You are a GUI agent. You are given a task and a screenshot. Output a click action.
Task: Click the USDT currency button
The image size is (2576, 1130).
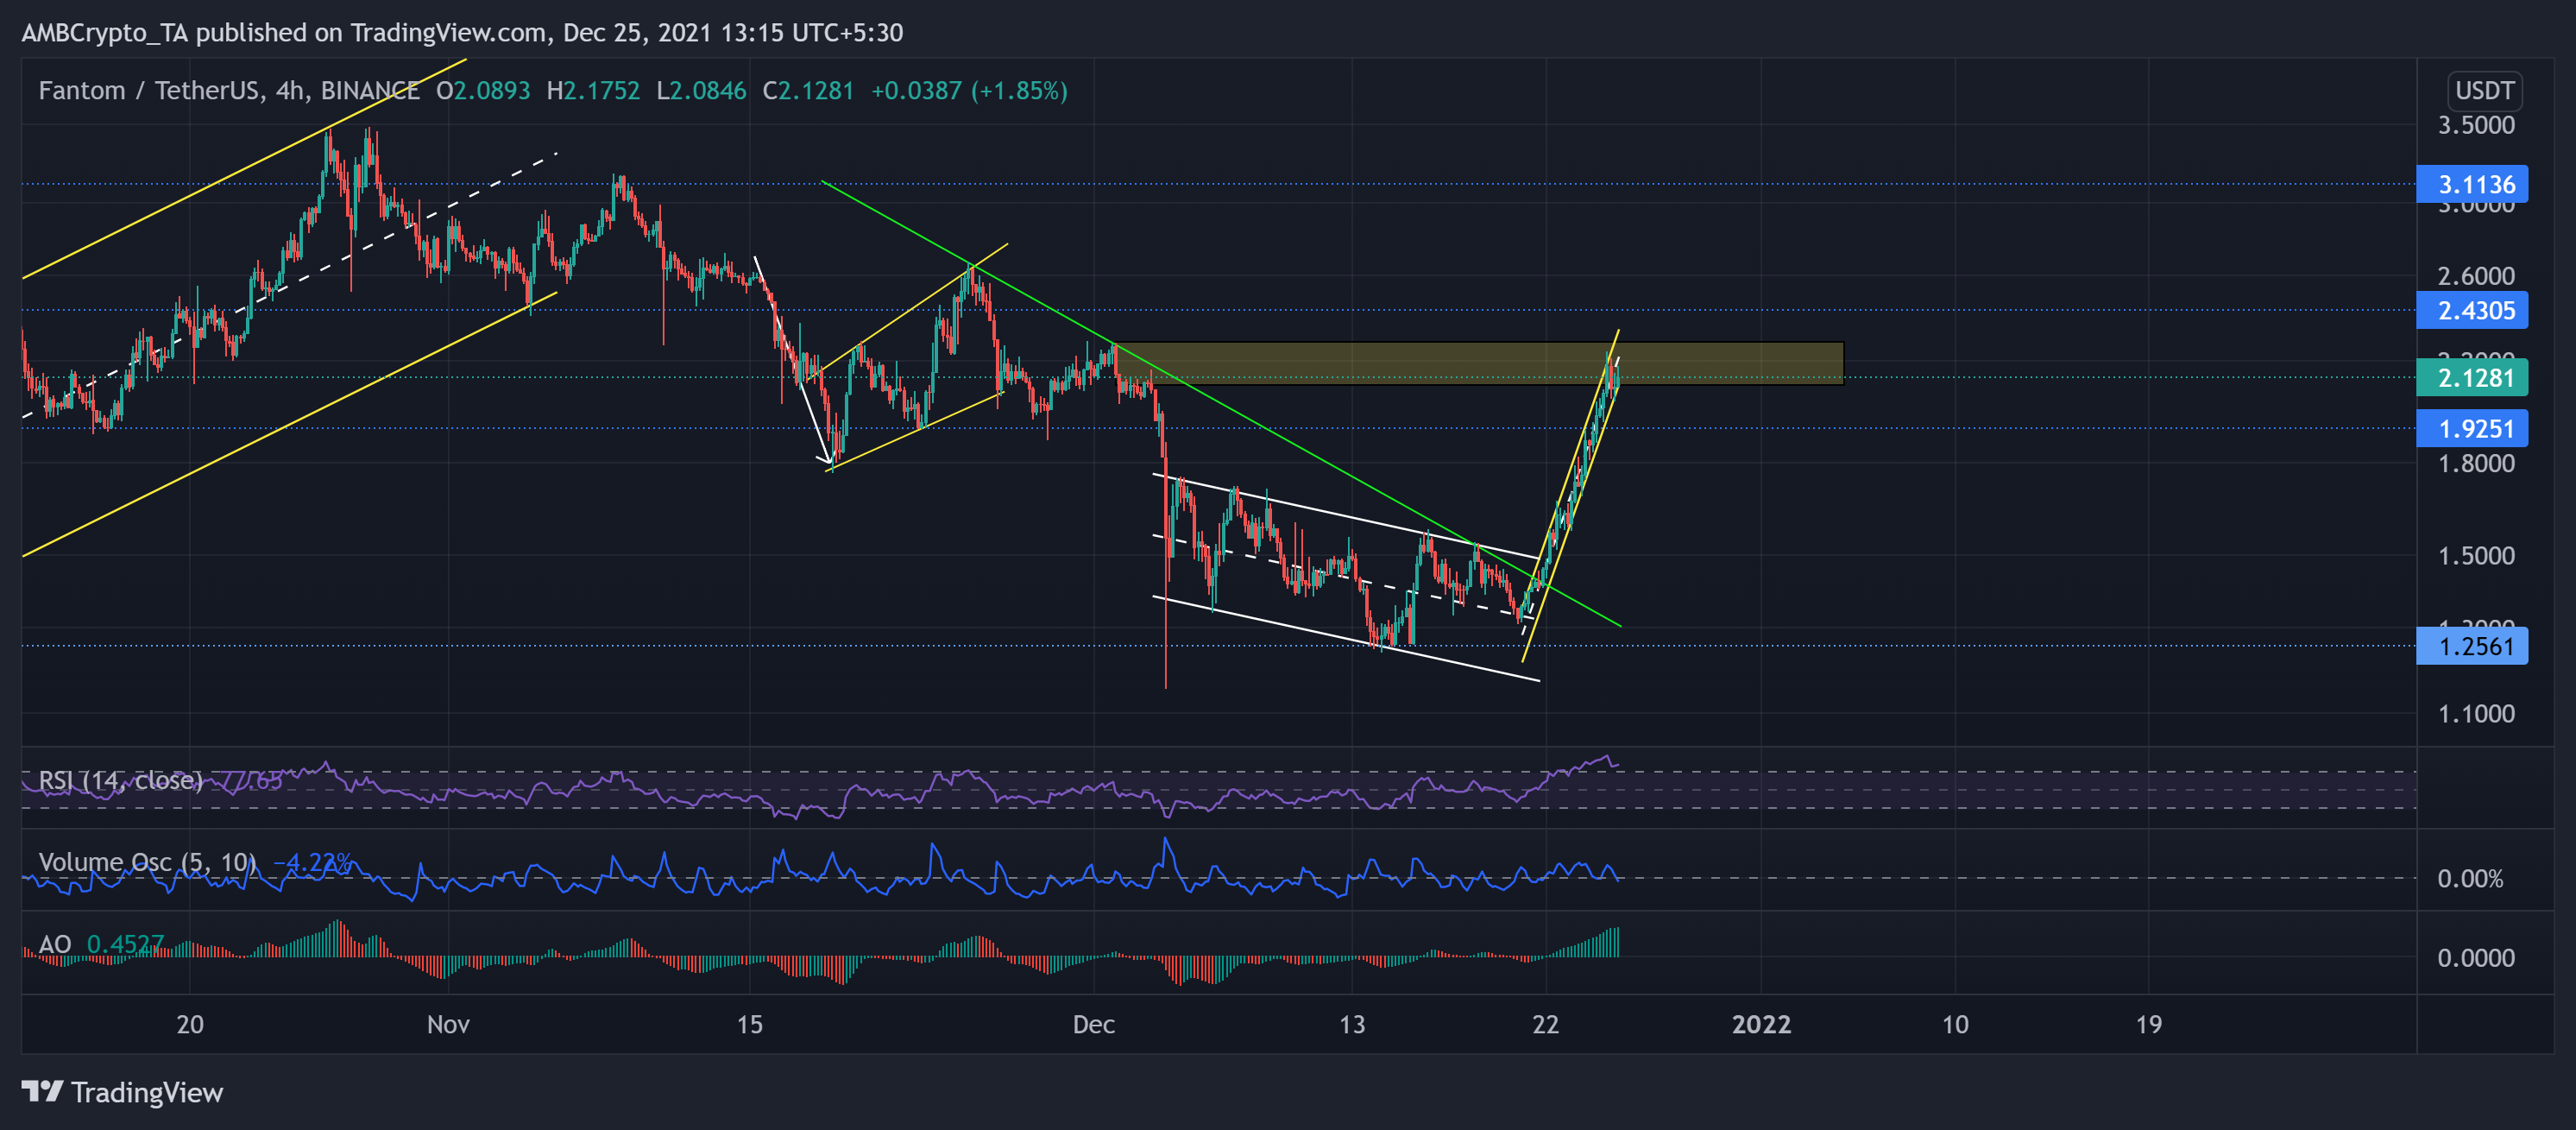[x=2484, y=91]
